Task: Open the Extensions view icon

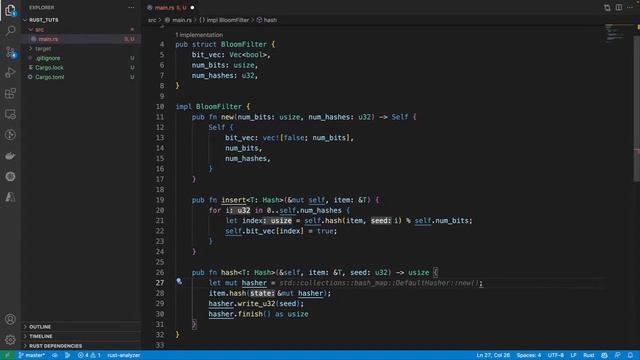Action: [x=10, y=93]
